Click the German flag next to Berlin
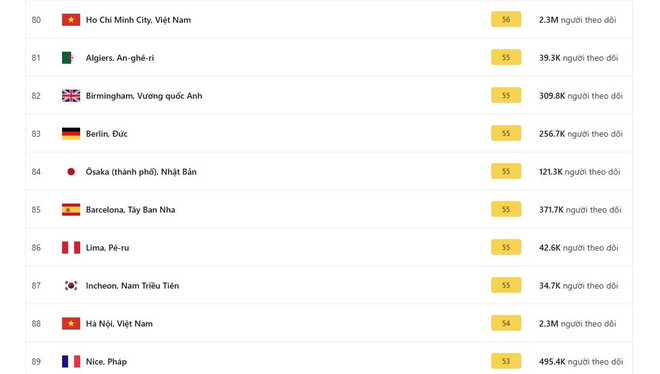Viewport: 660px width, 374px height. [x=71, y=134]
